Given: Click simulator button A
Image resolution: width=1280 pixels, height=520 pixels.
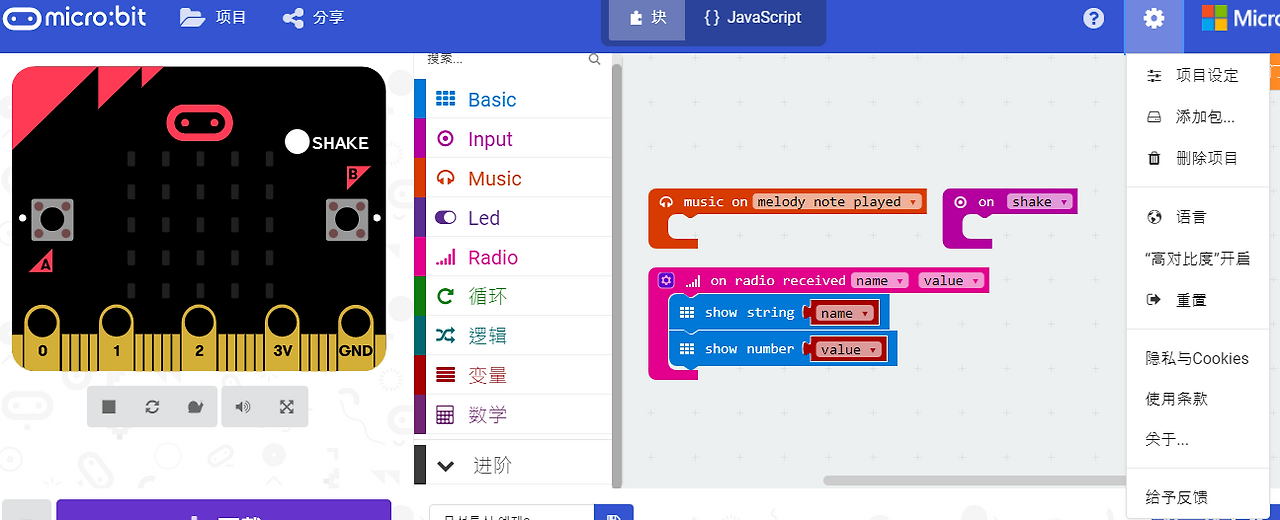Looking at the screenshot, I should tap(51, 219).
